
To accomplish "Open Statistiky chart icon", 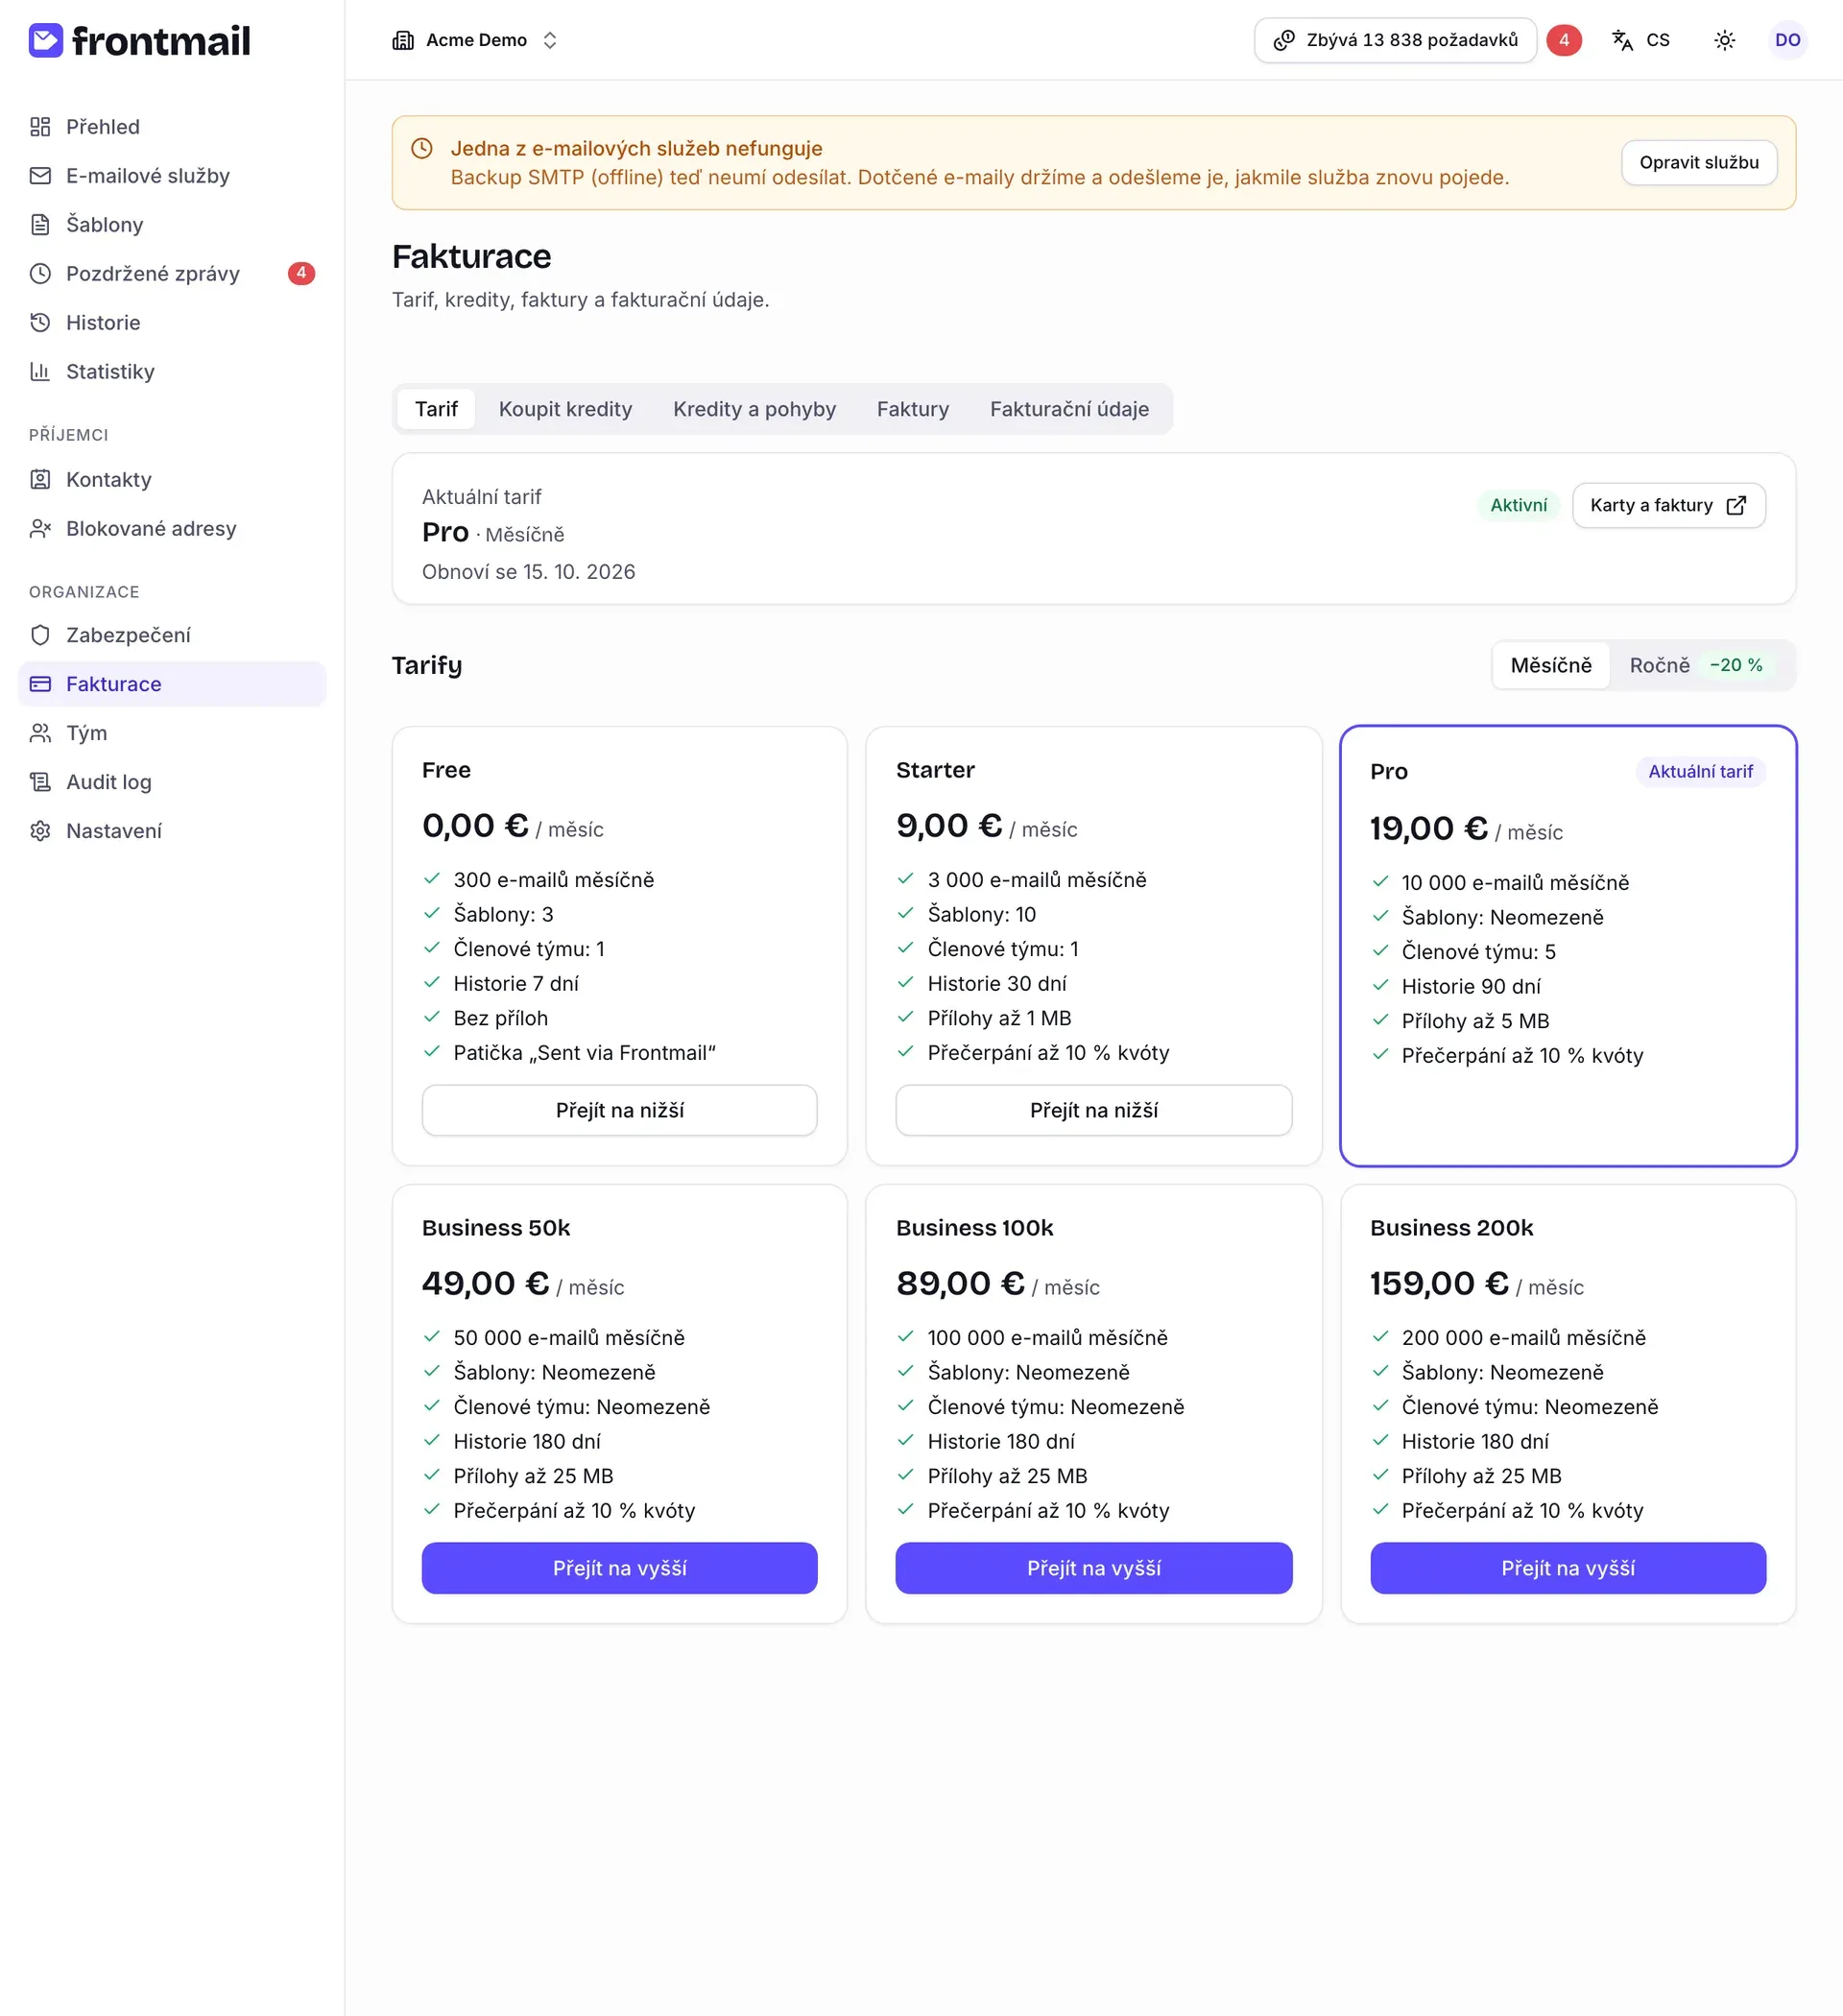I will (40, 372).
